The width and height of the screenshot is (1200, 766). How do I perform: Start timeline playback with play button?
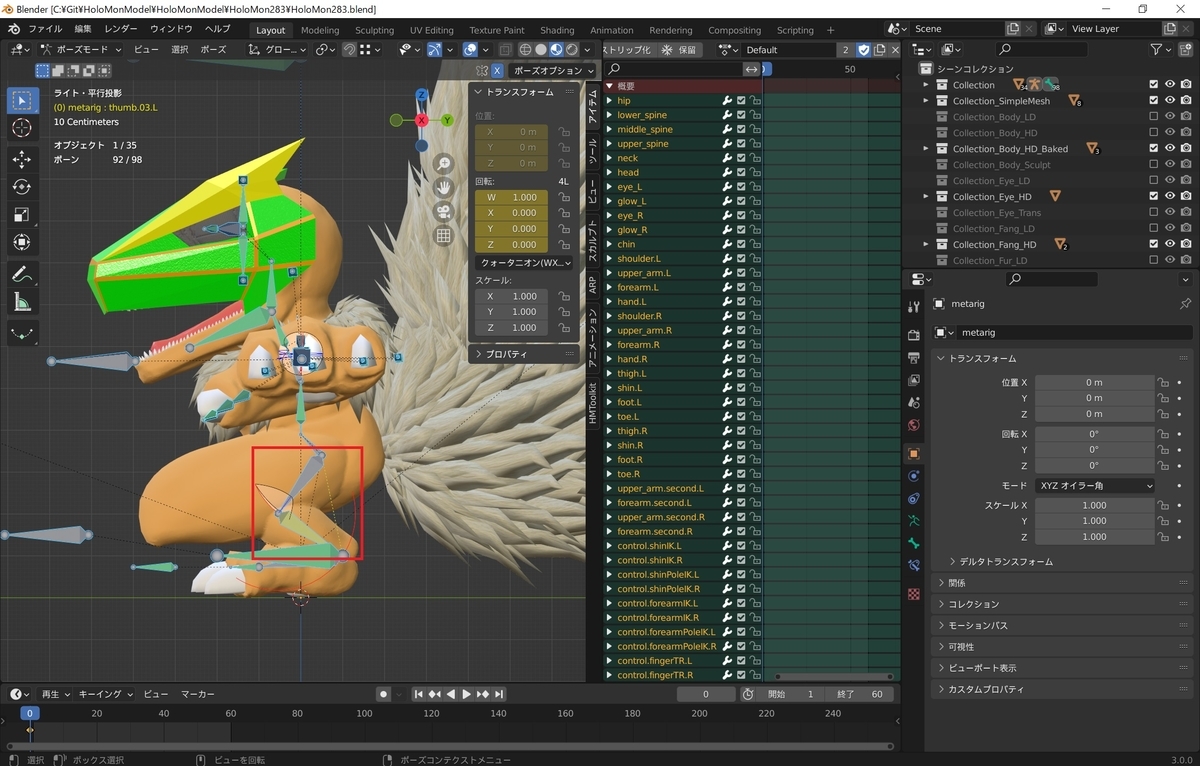pyautogui.click(x=467, y=694)
